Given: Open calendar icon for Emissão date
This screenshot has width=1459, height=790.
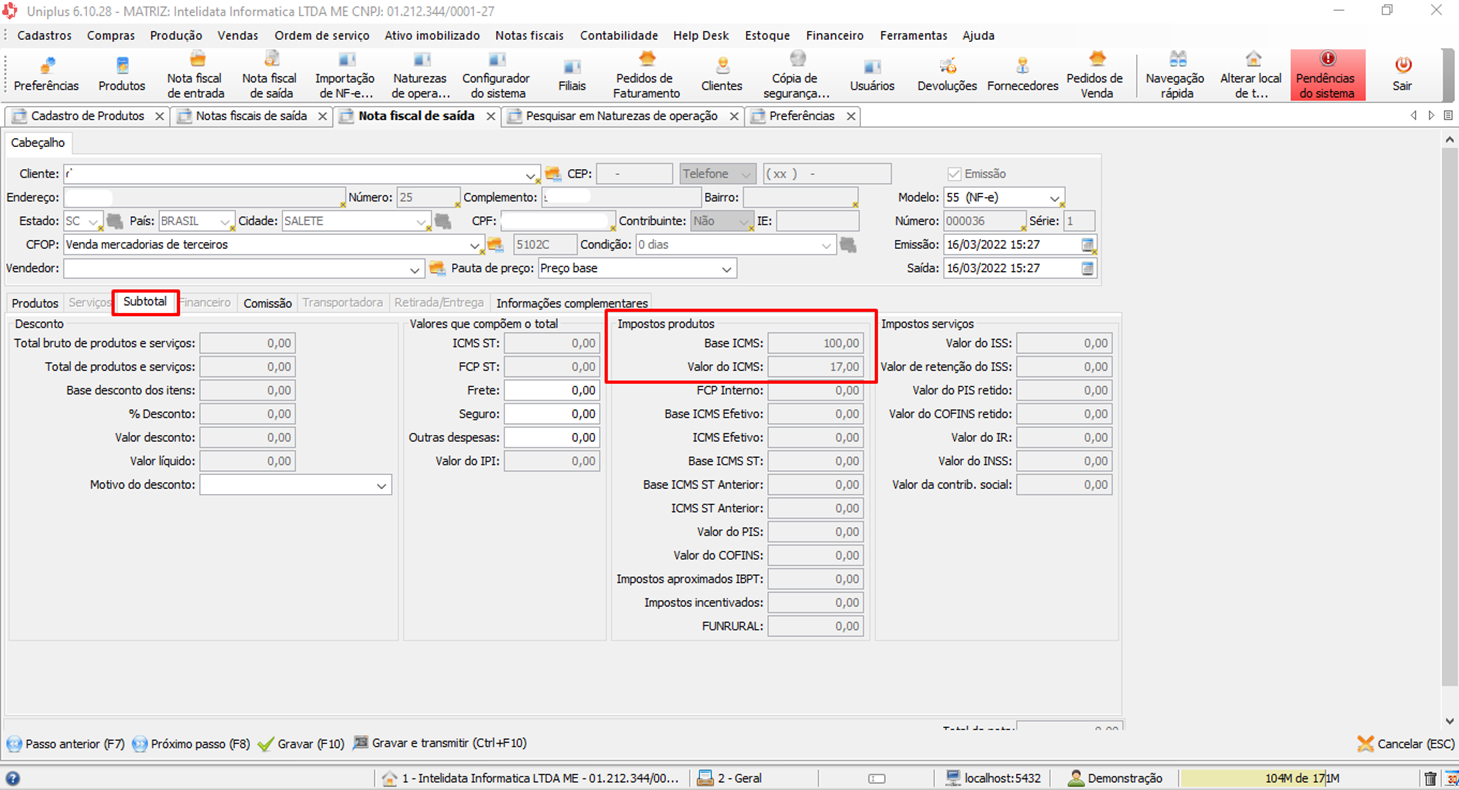Looking at the screenshot, I should (1088, 245).
